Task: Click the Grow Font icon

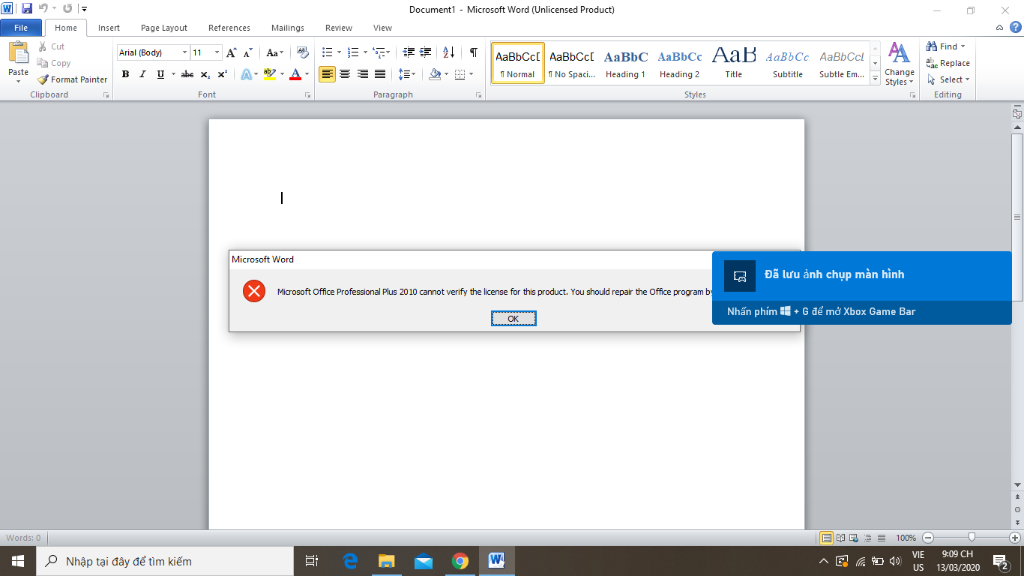Action: click(x=231, y=53)
